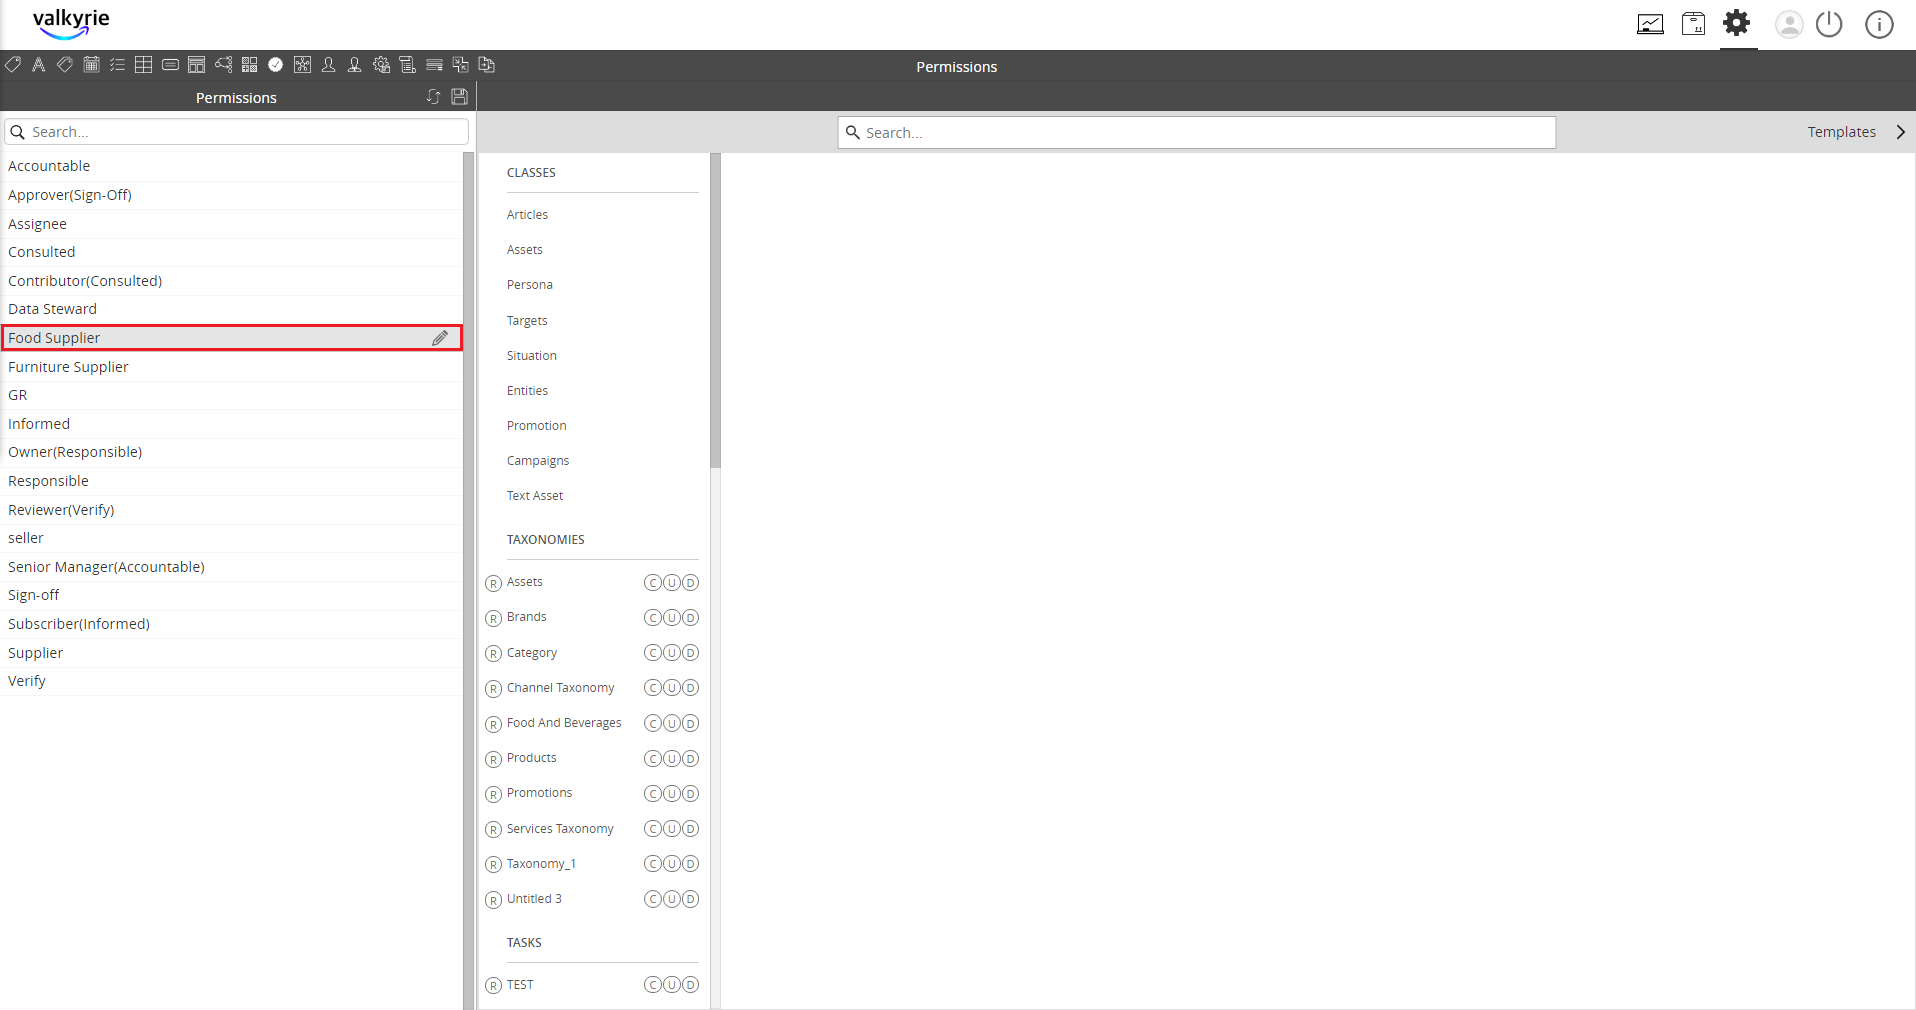Select the Furniture Supplier role

point(232,367)
